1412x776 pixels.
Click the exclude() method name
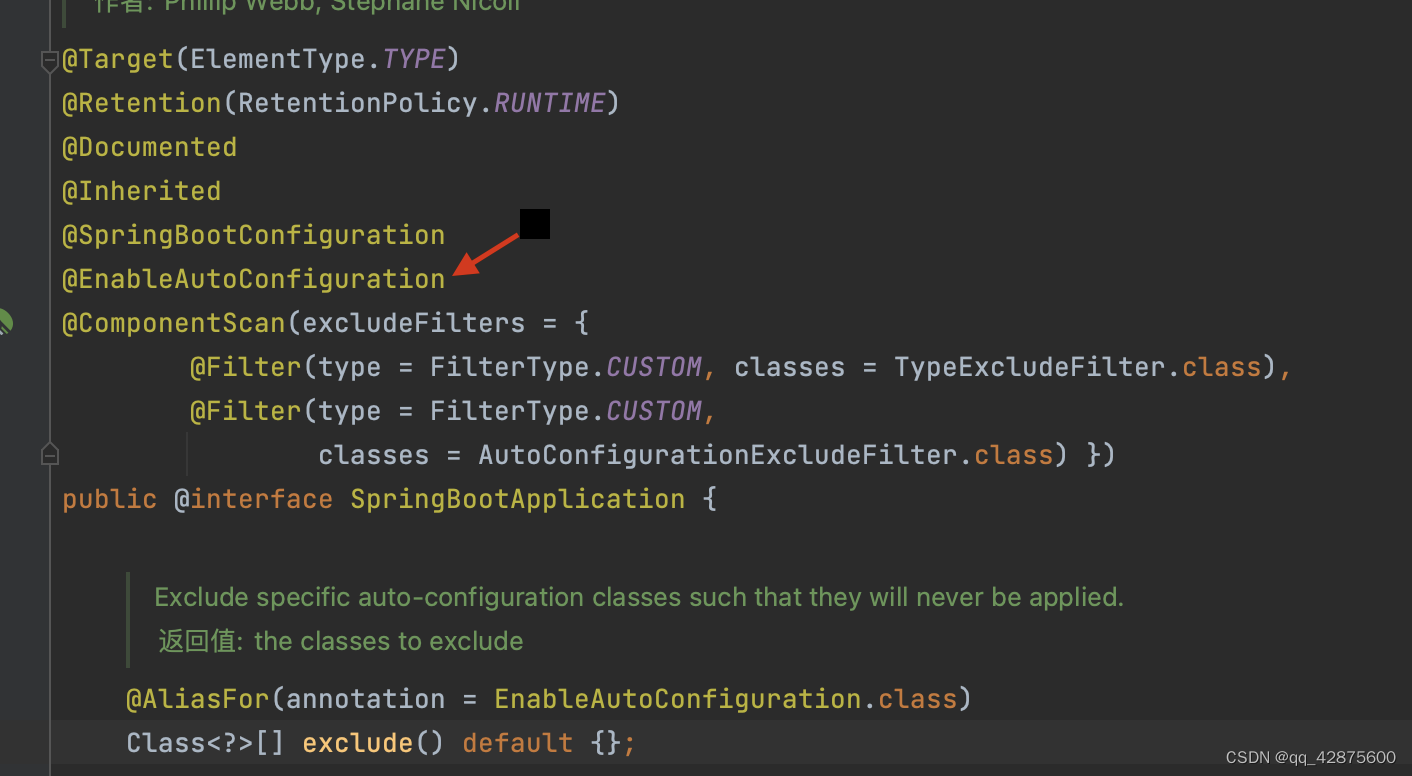click(358, 743)
